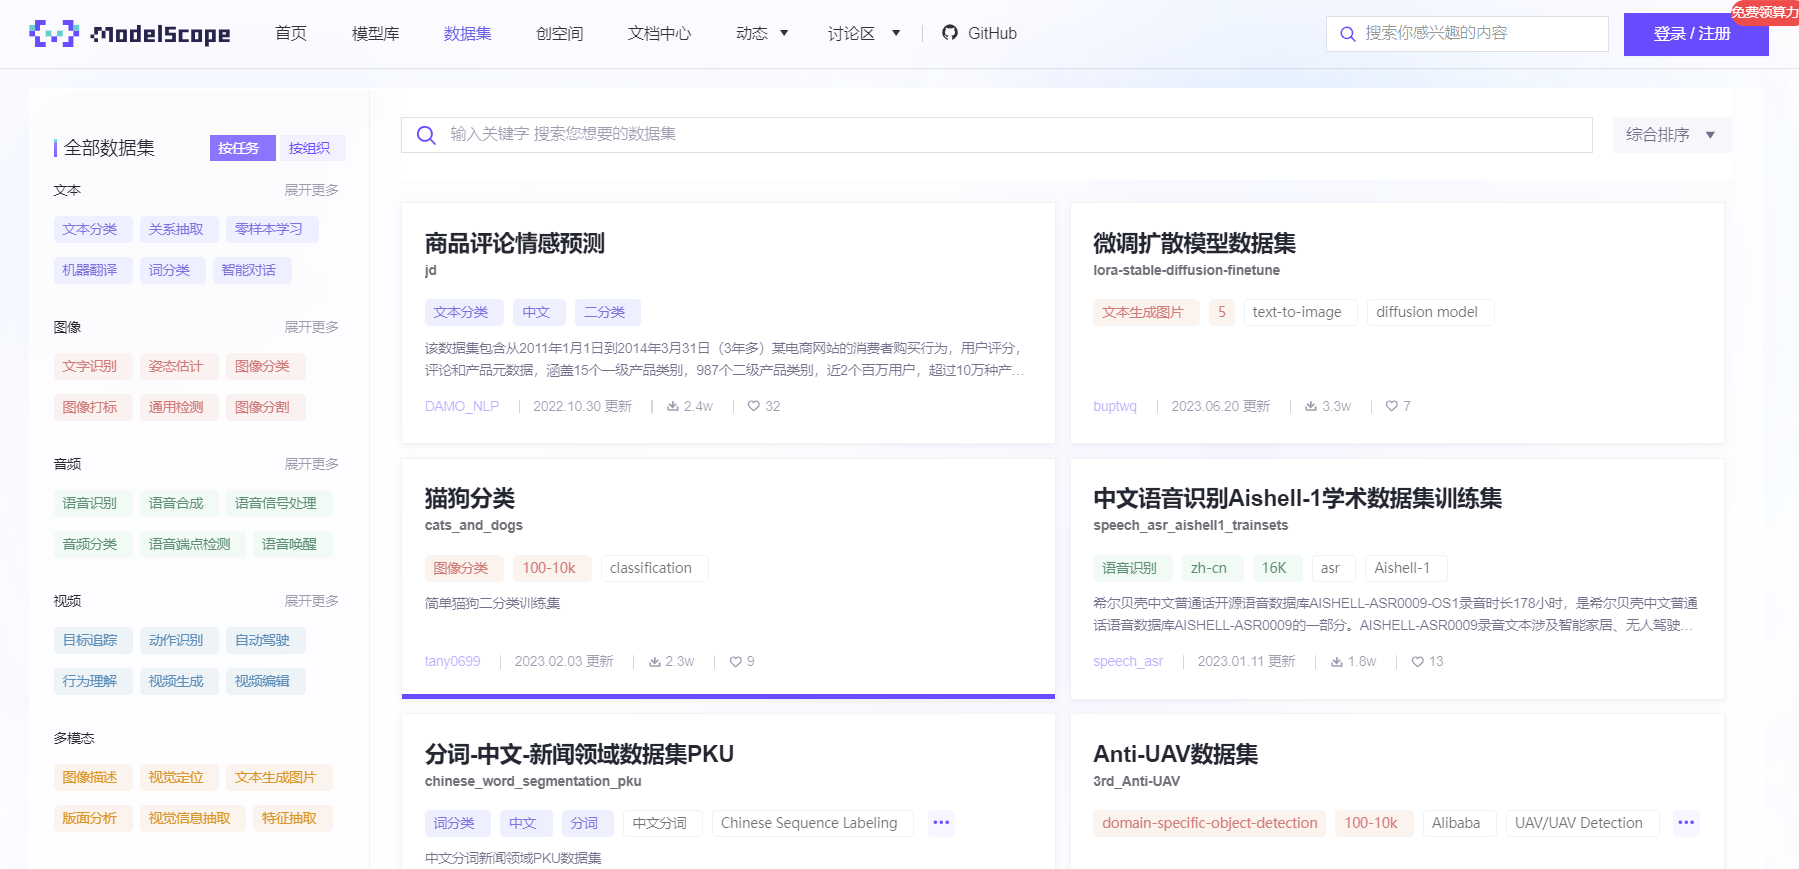
Task: Switch dataset filter to 按组织
Action: coord(310,148)
